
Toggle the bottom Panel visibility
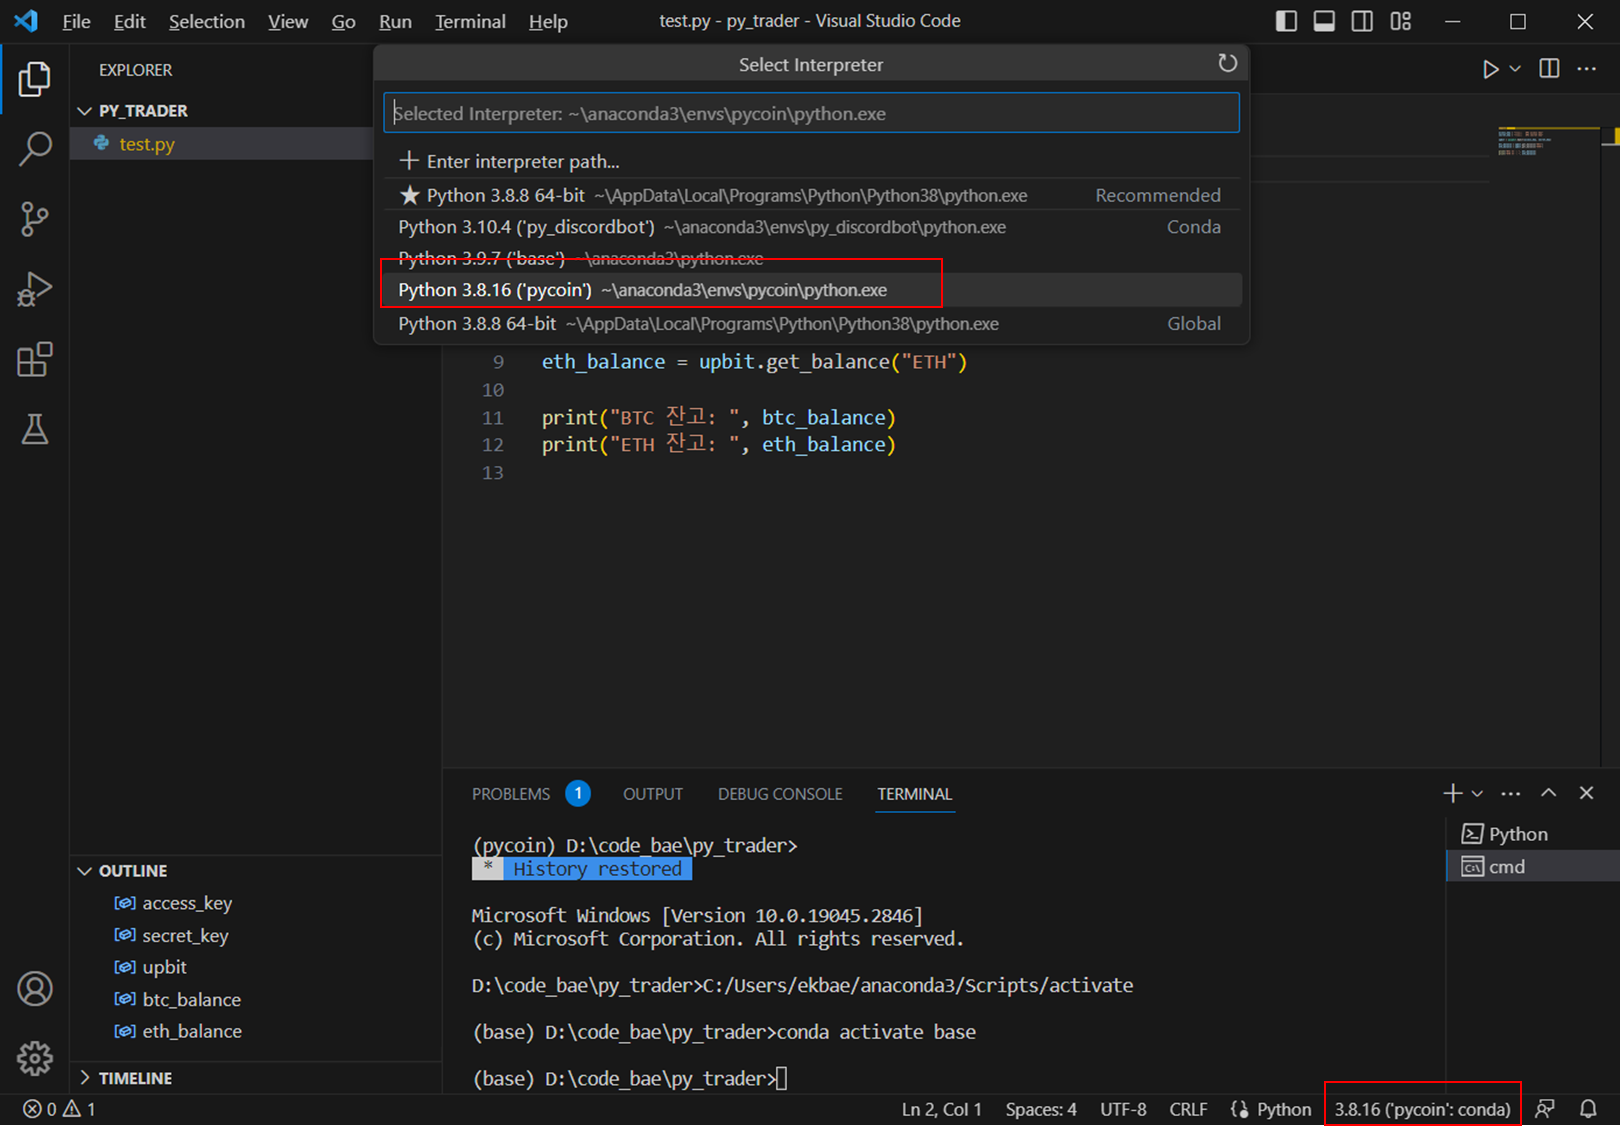pos(1324,21)
